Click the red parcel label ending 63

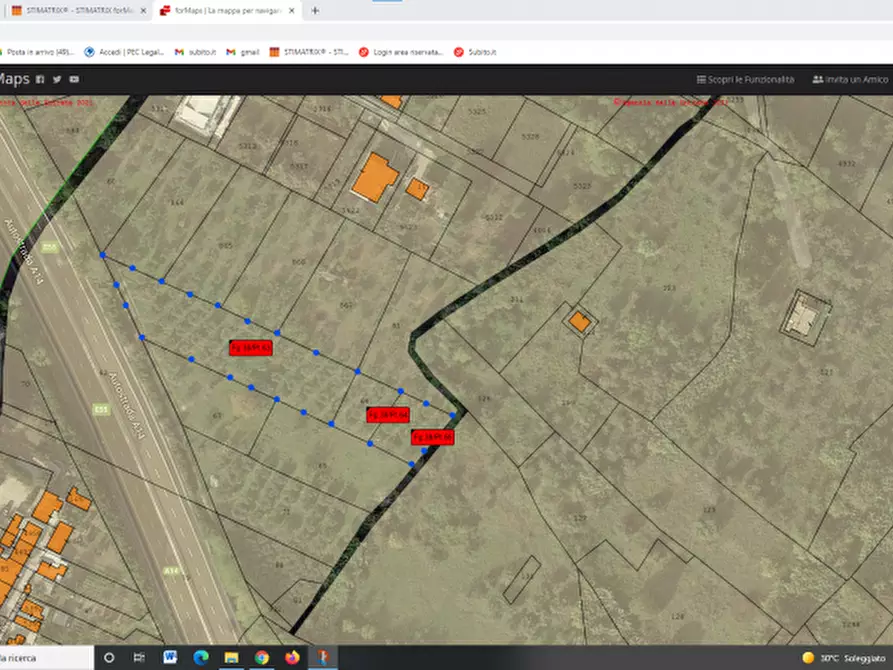pos(251,348)
